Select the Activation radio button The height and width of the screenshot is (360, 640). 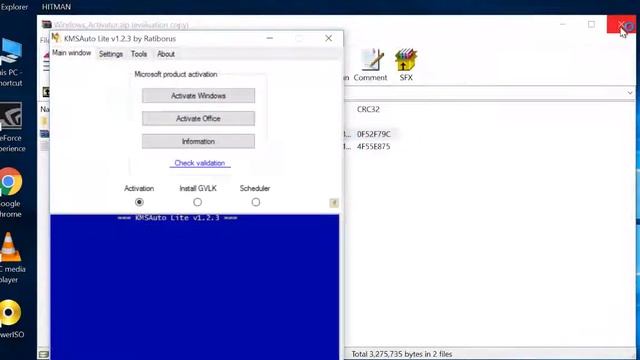139,202
